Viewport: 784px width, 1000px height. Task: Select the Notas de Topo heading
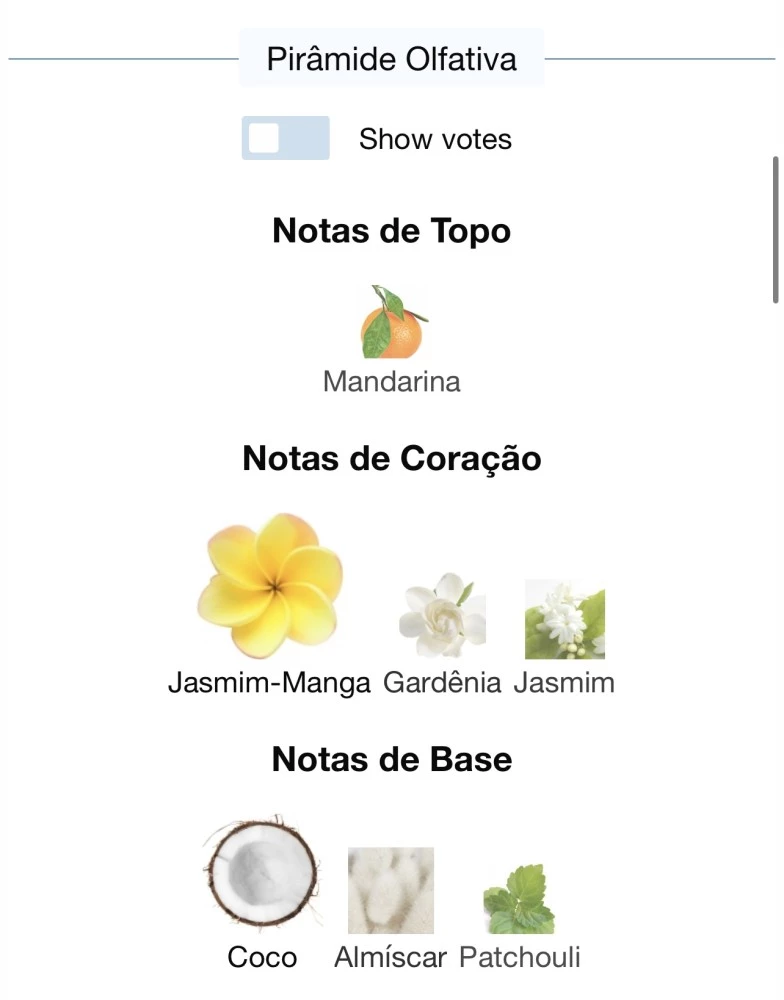tap(392, 230)
